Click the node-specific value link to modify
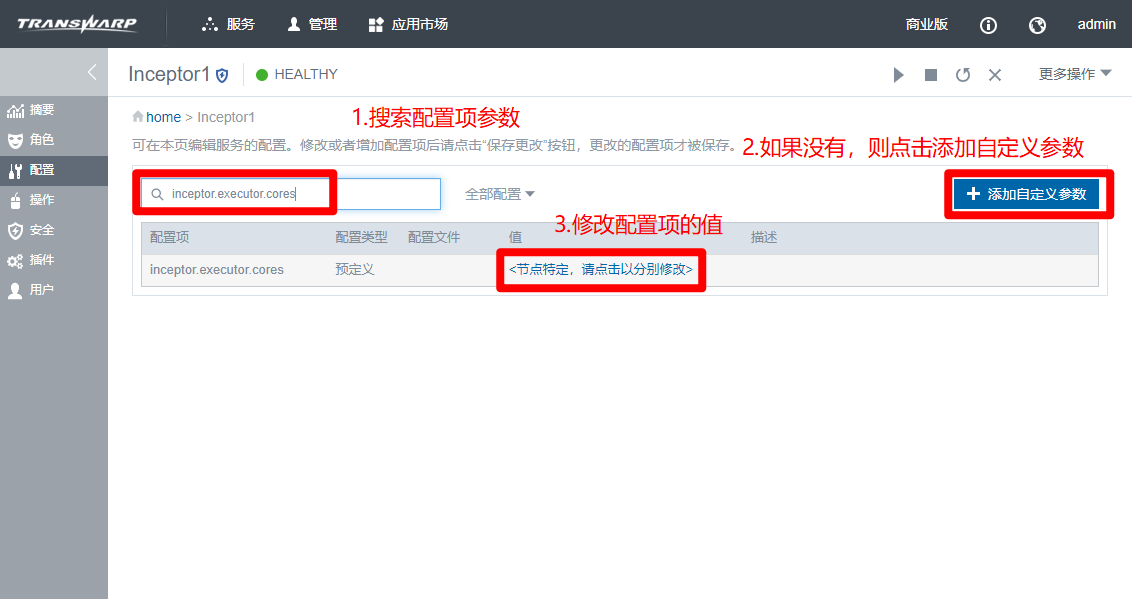Viewport: 1132px width, 599px height. (x=600, y=270)
